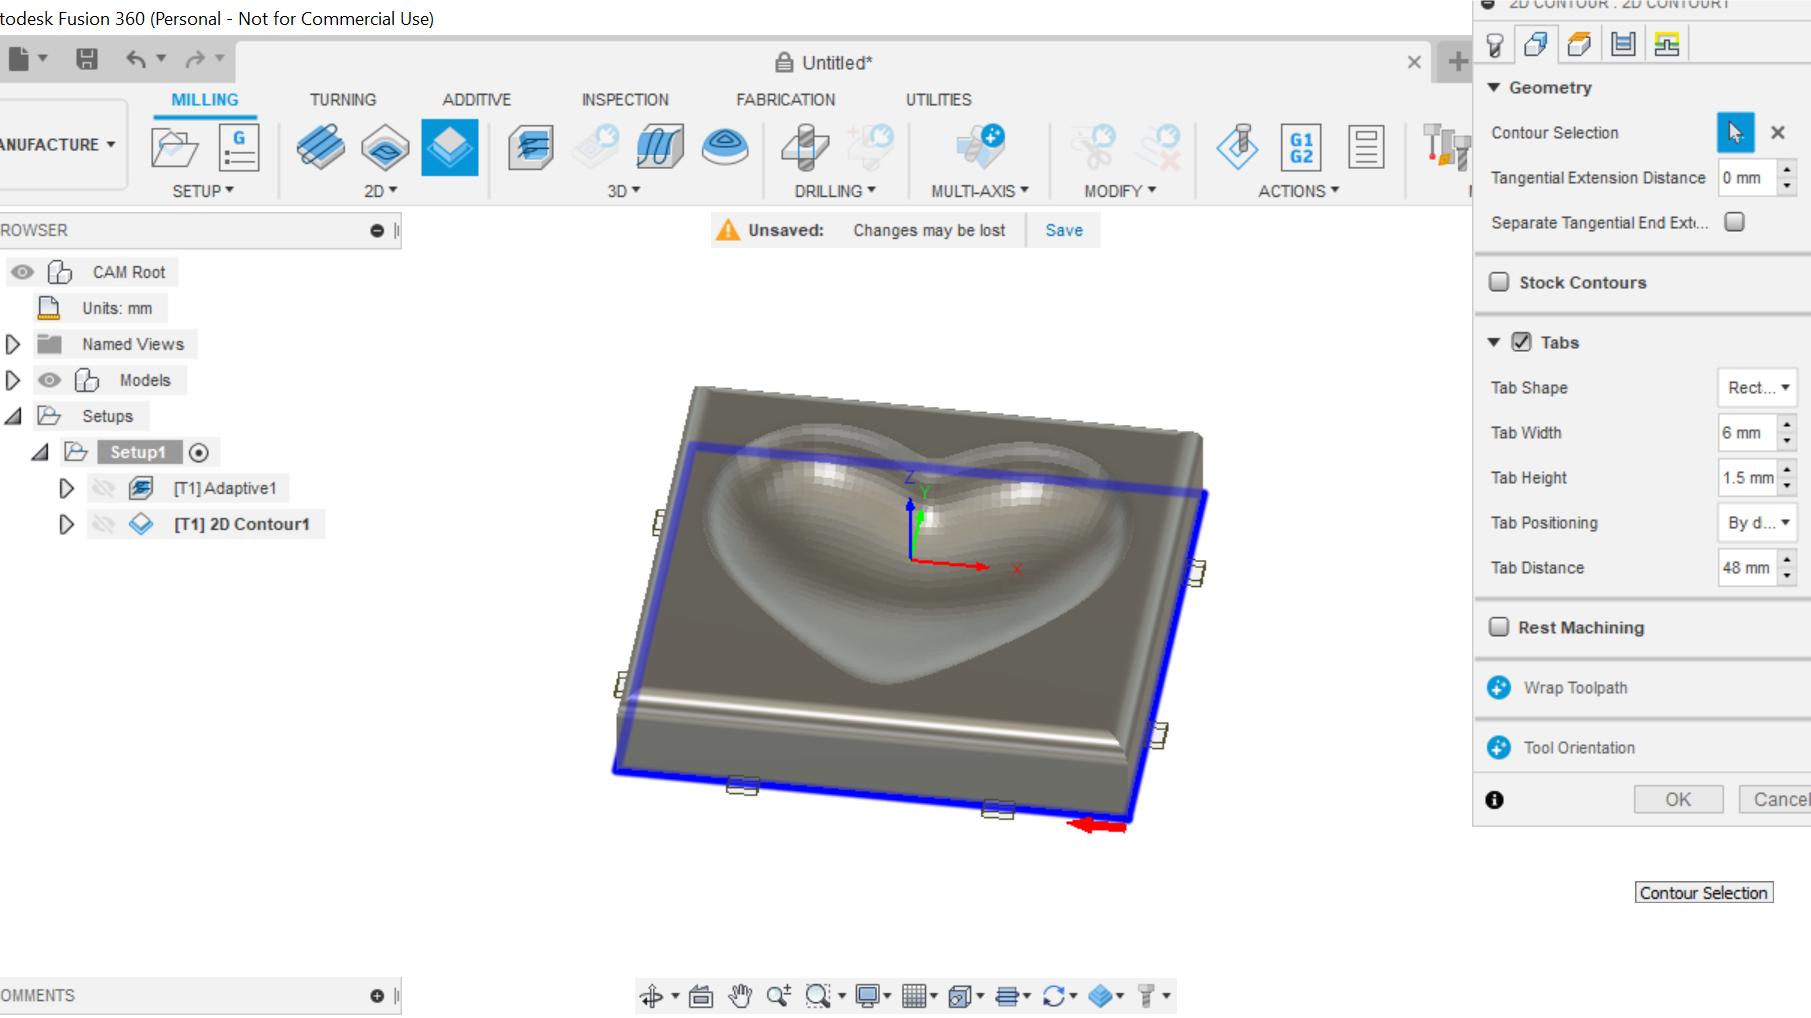Uncheck the Tabs checkbox
The image size is (1811, 1018).
(x=1521, y=341)
